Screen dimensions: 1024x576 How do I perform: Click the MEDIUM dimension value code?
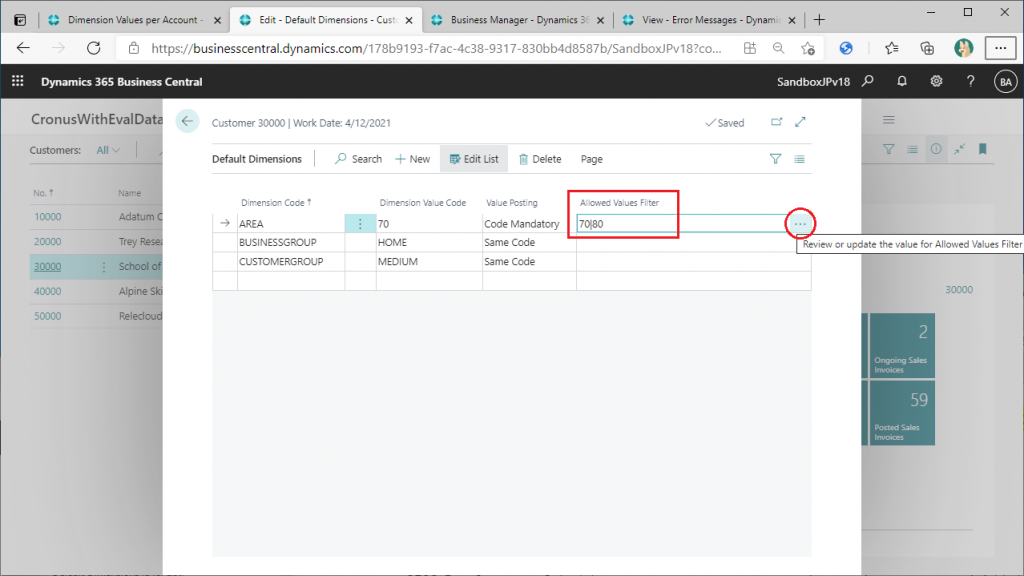coord(428,261)
